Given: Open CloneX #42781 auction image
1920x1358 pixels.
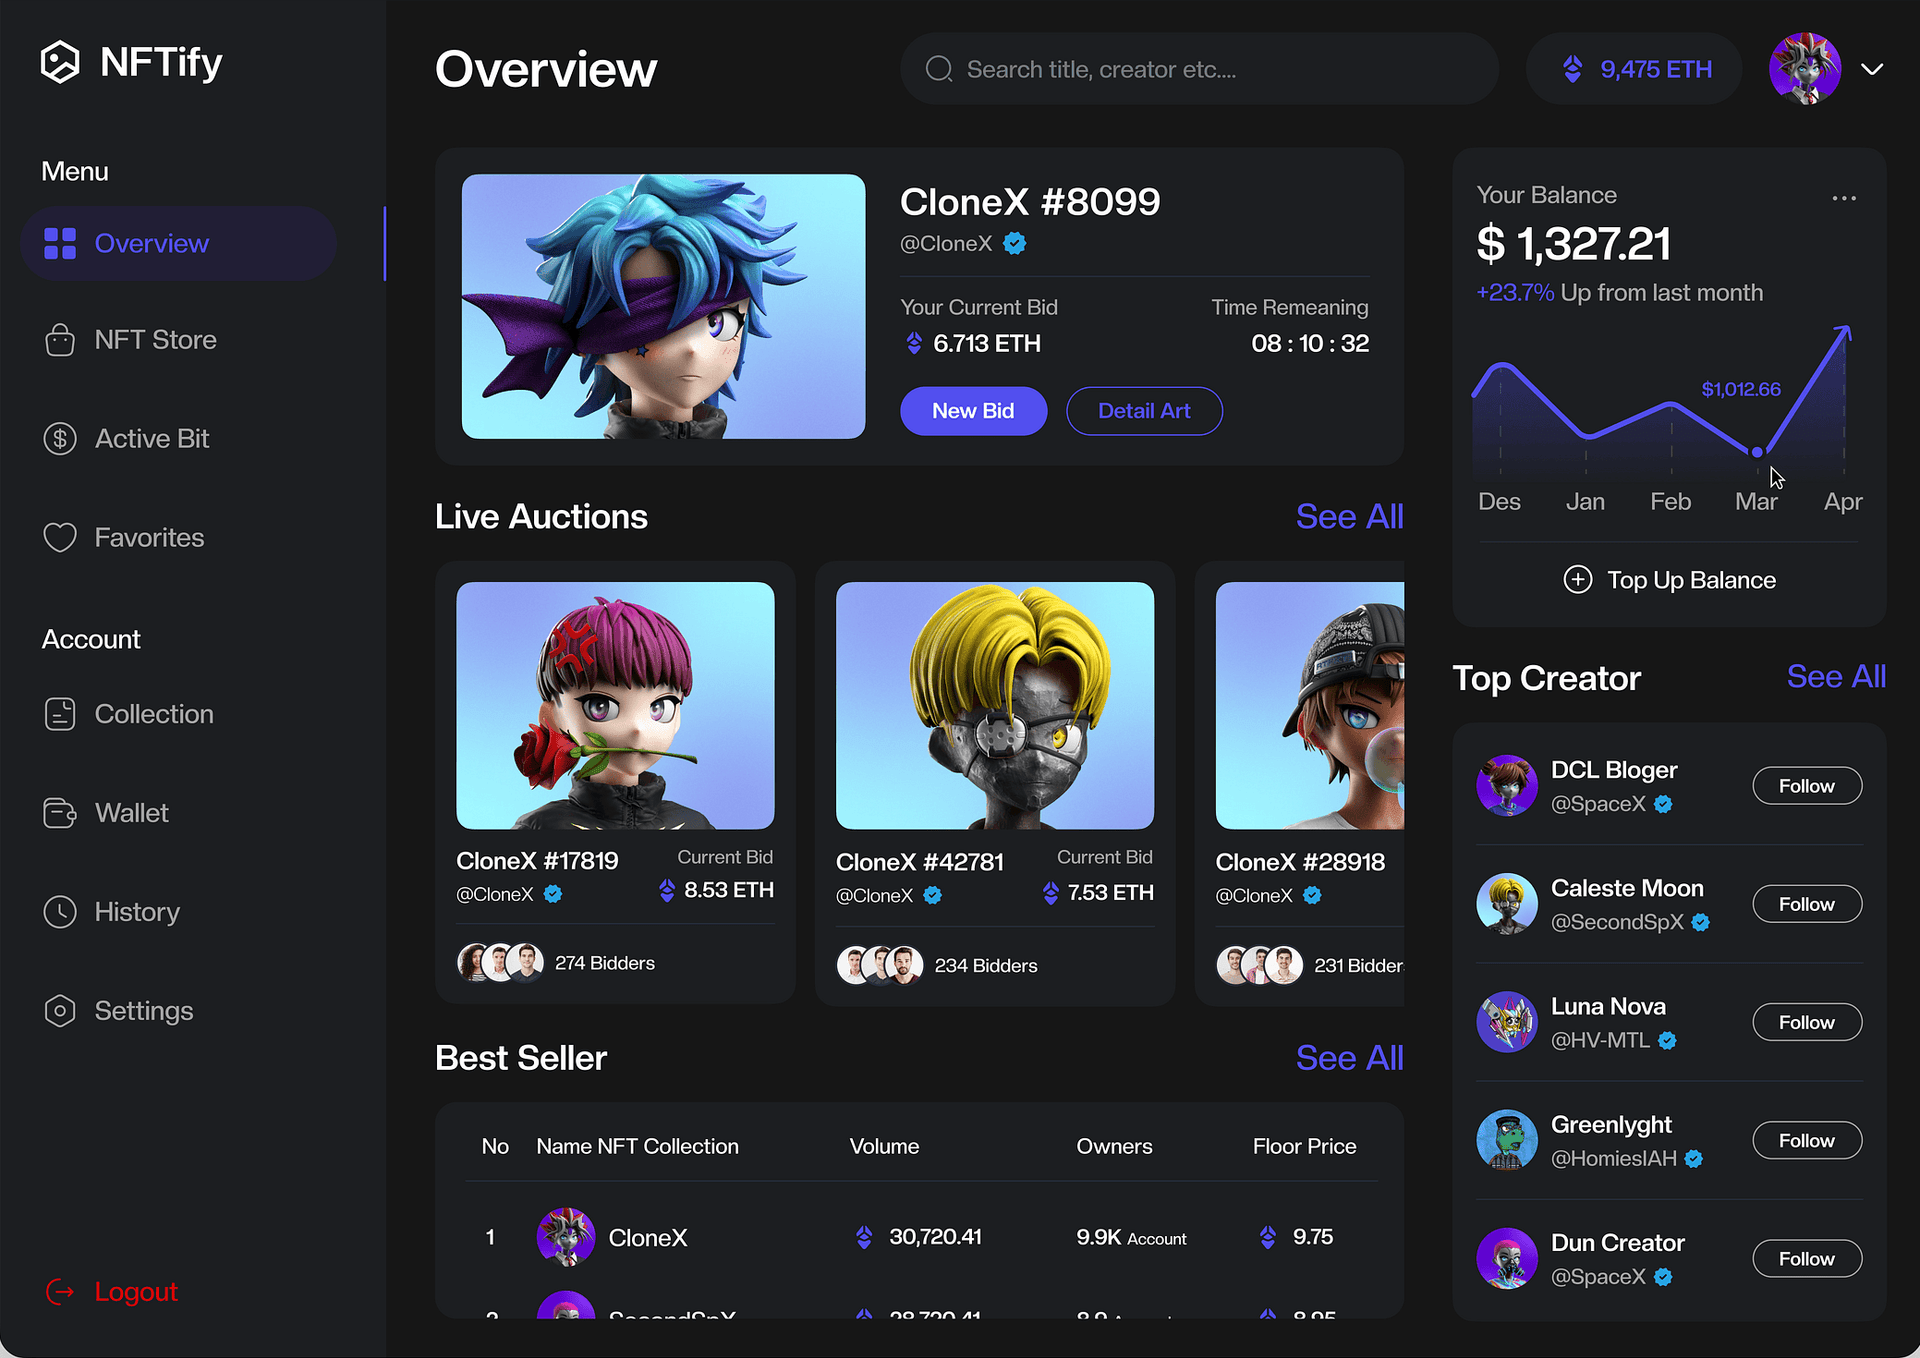Looking at the screenshot, I should pyautogui.click(x=995, y=705).
